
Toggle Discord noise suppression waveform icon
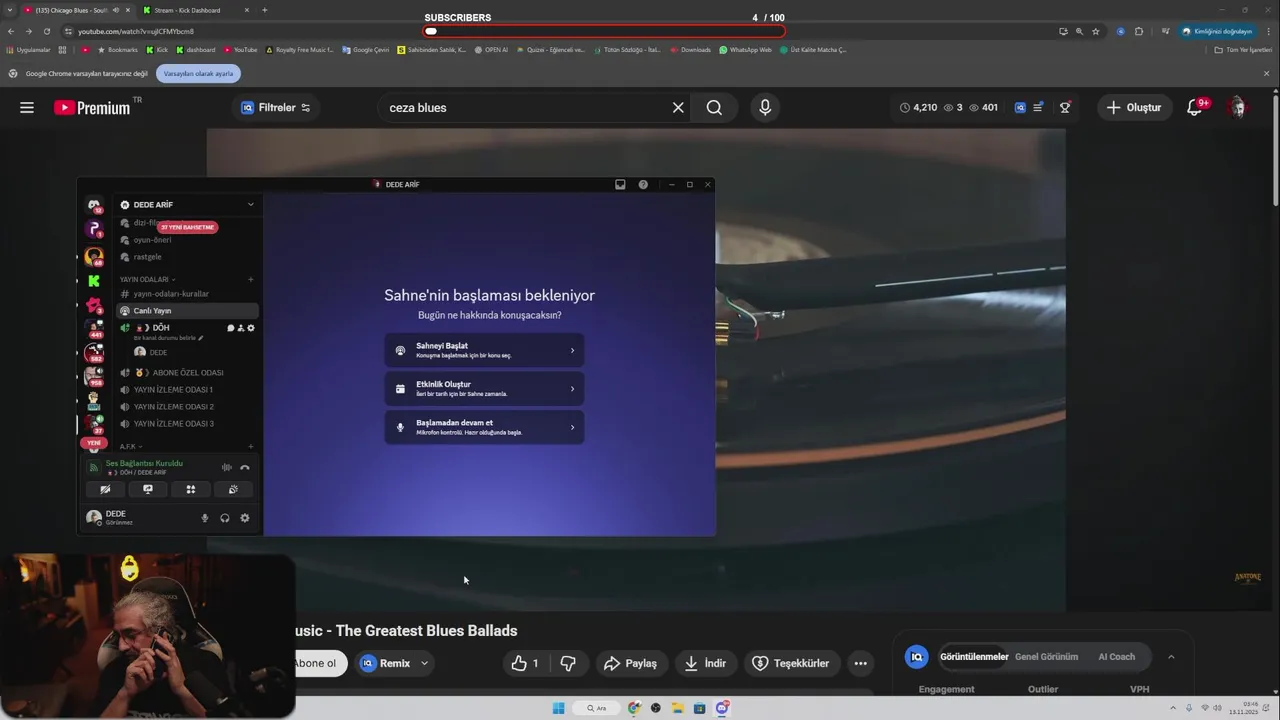227,467
